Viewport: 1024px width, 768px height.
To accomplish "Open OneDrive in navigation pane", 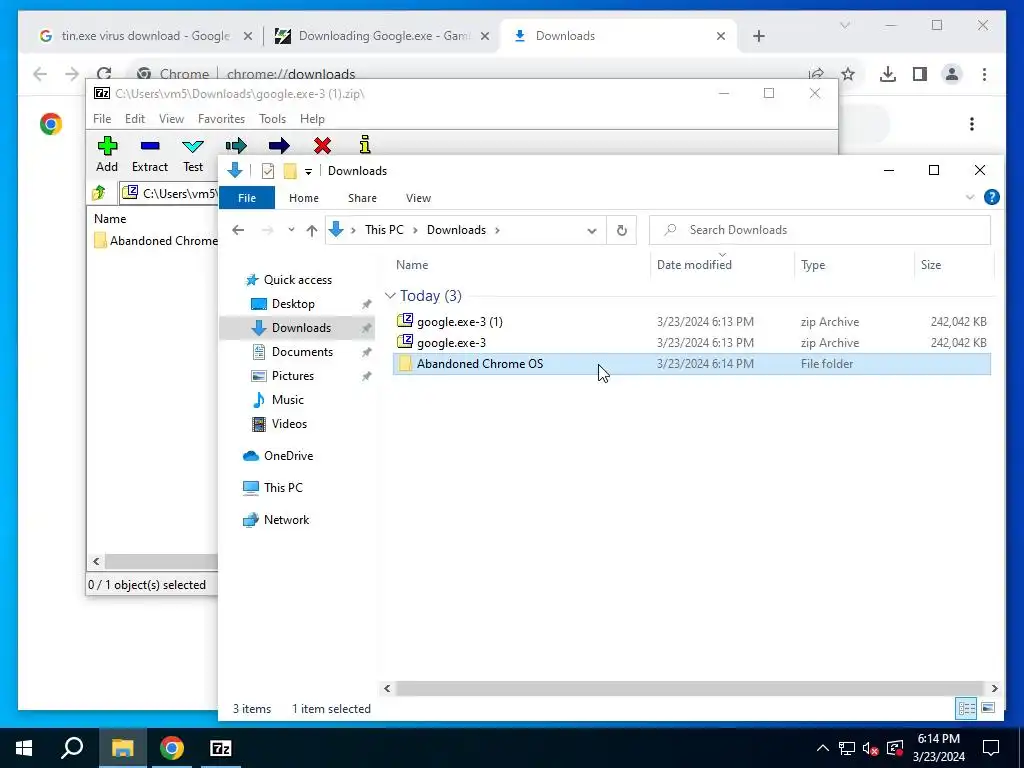I will pos(288,456).
